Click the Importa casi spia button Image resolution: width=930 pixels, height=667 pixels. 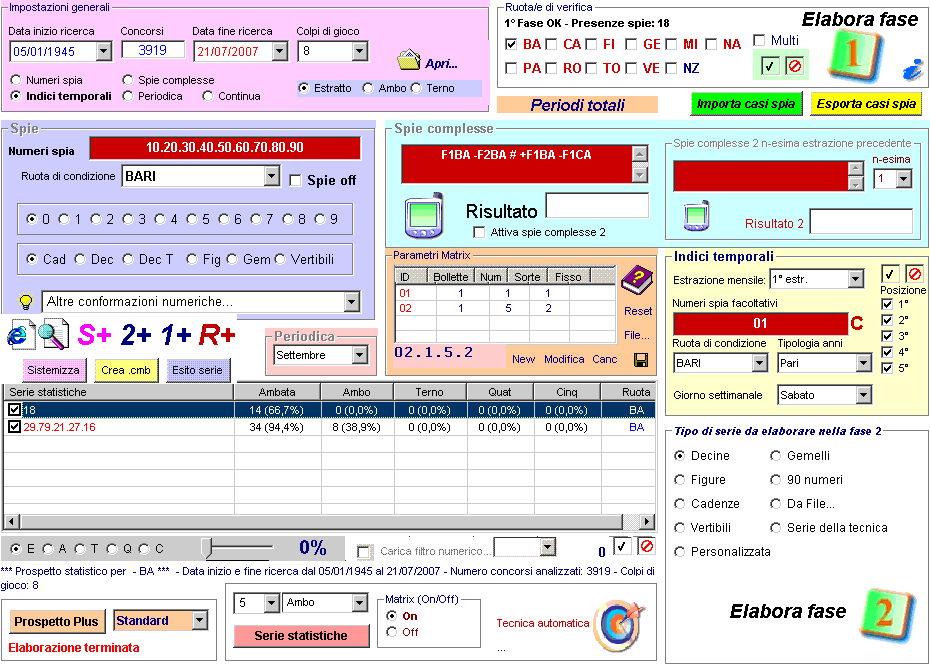tap(746, 104)
